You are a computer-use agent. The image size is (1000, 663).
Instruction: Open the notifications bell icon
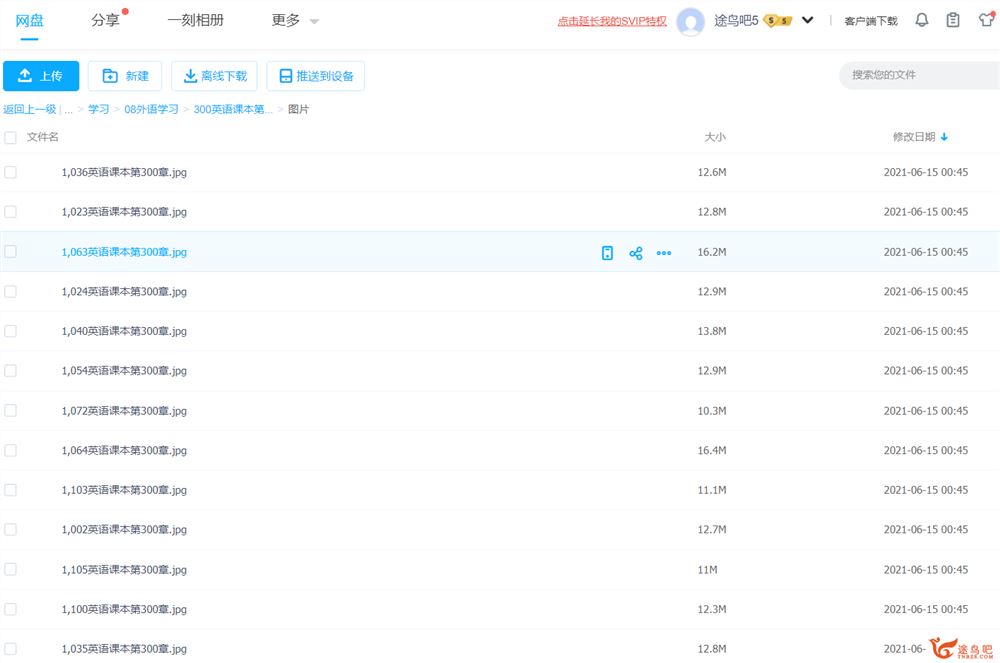(x=921, y=20)
